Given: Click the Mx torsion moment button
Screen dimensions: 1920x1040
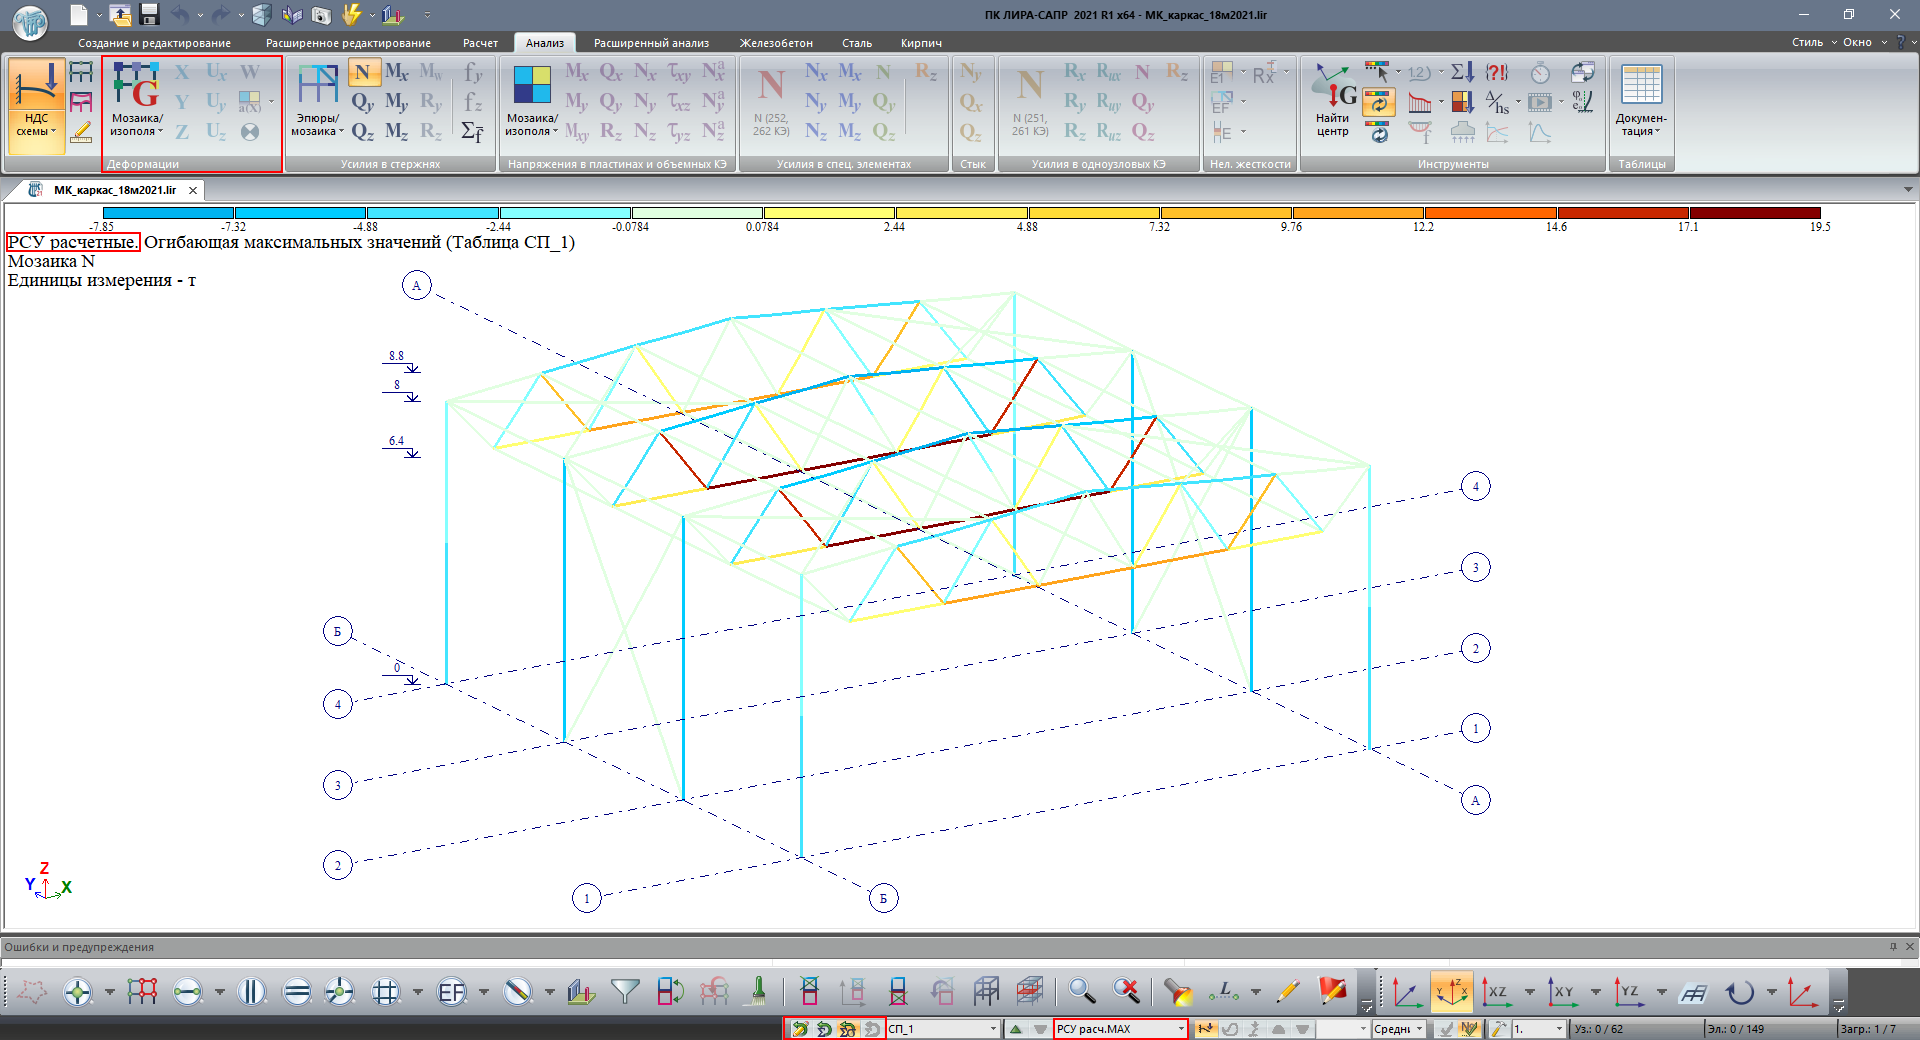Looking at the screenshot, I should pyautogui.click(x=396, y=72).
